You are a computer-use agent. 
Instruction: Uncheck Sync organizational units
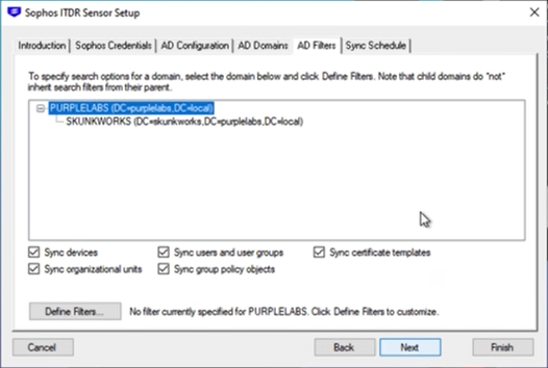tap(34, 269)
